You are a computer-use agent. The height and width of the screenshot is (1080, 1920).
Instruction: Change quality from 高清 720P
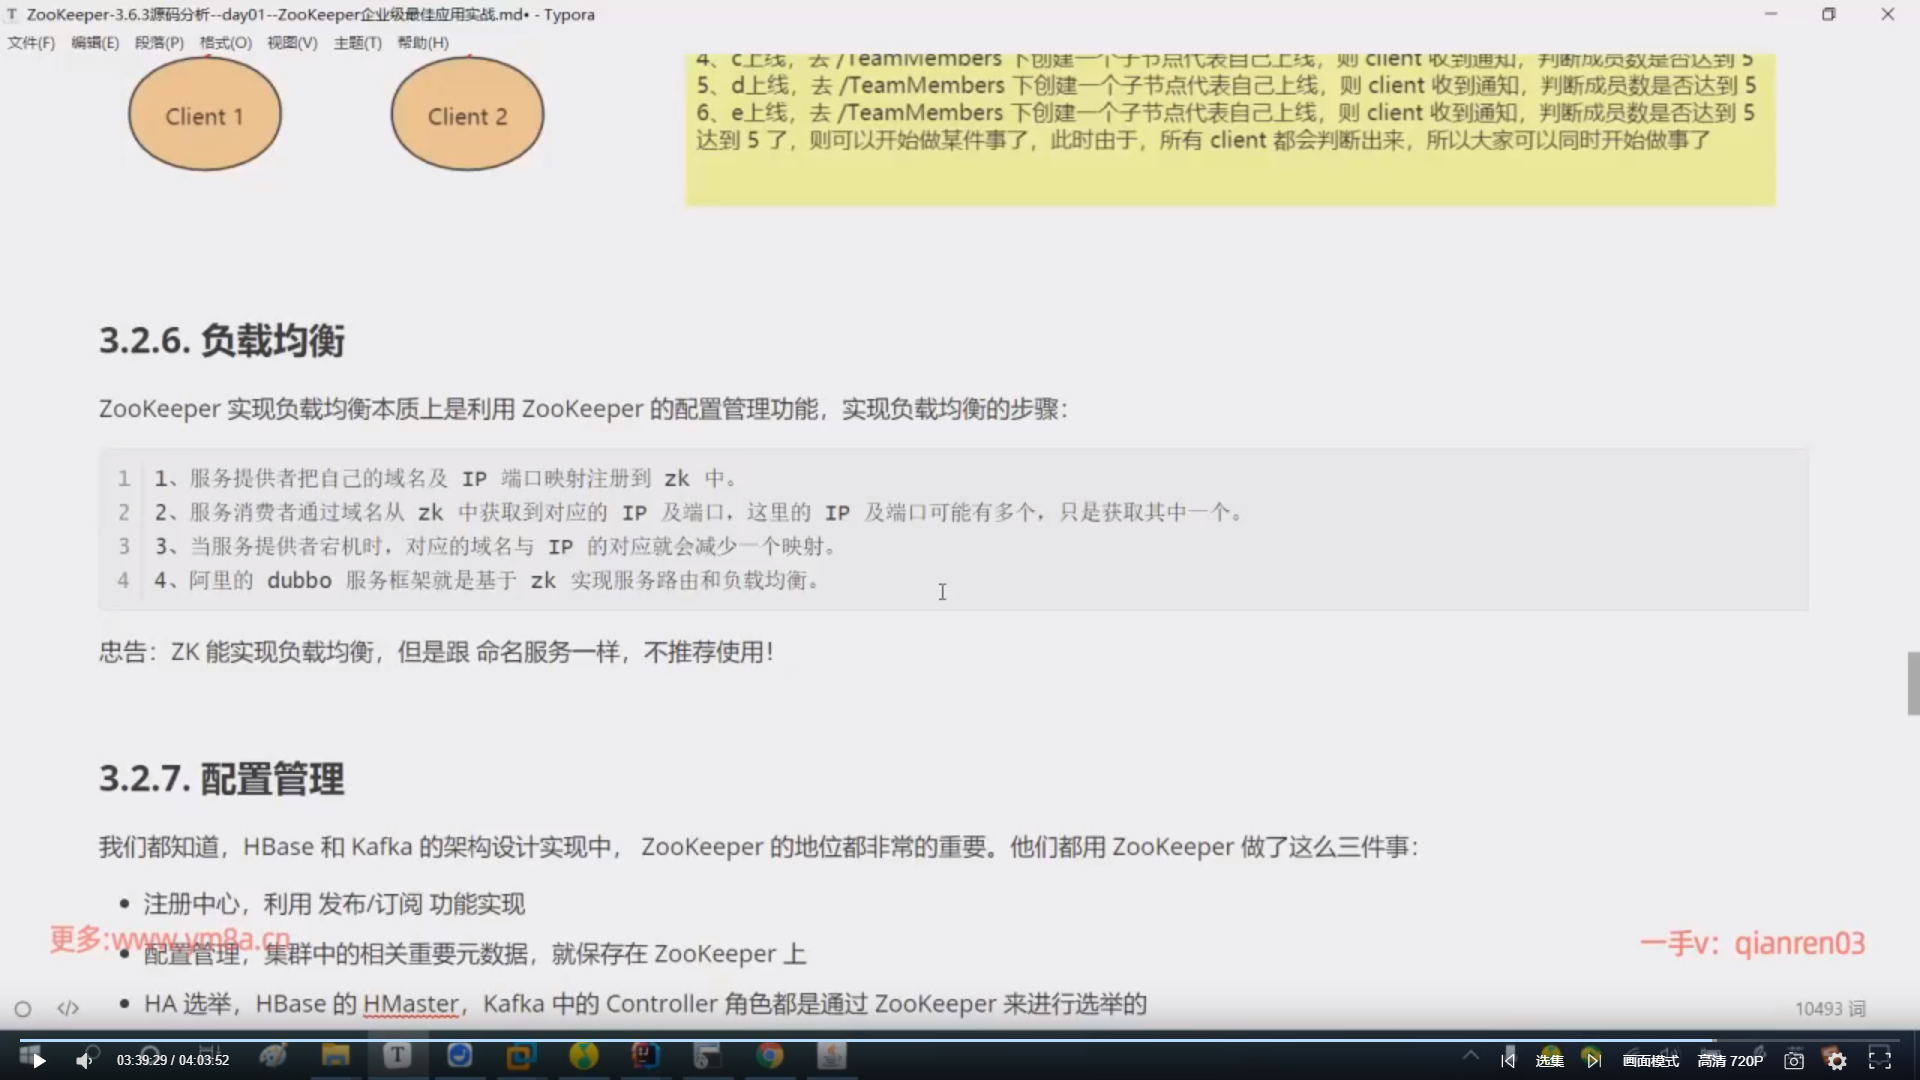click(1730, 1060)
